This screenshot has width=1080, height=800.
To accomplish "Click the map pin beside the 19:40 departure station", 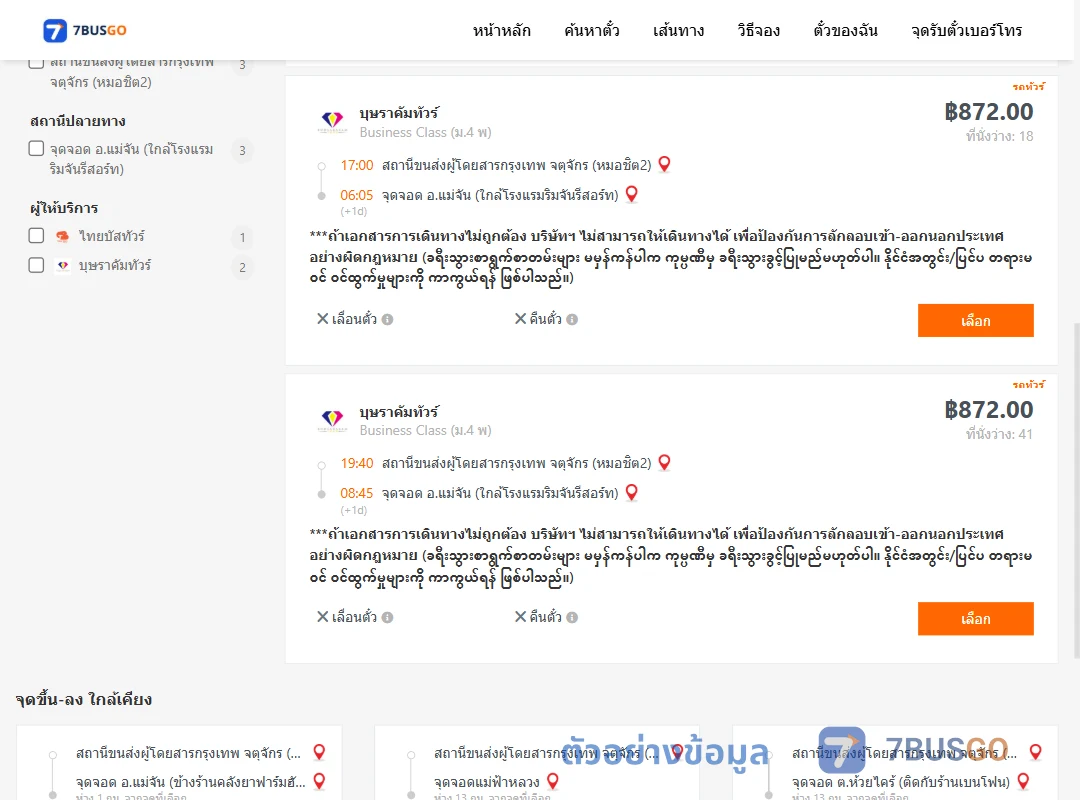I will click(x=665, y=462).
